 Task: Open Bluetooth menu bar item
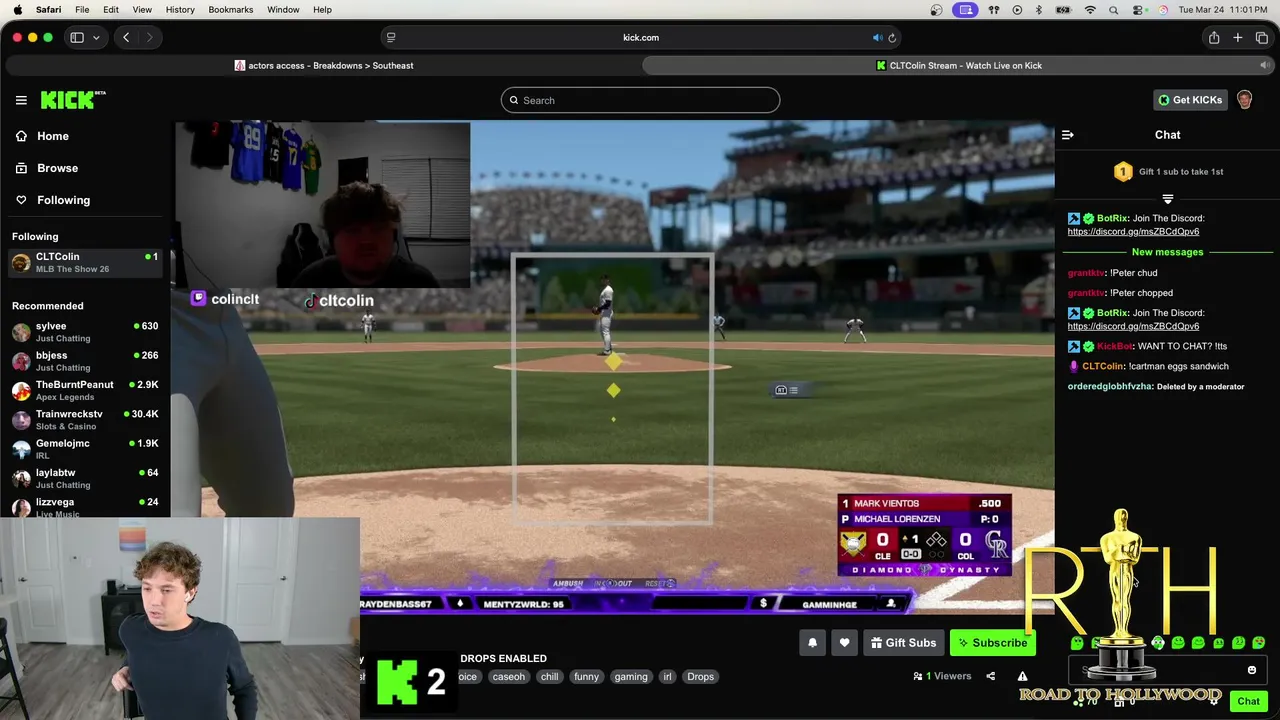(x=1039, y=10)
